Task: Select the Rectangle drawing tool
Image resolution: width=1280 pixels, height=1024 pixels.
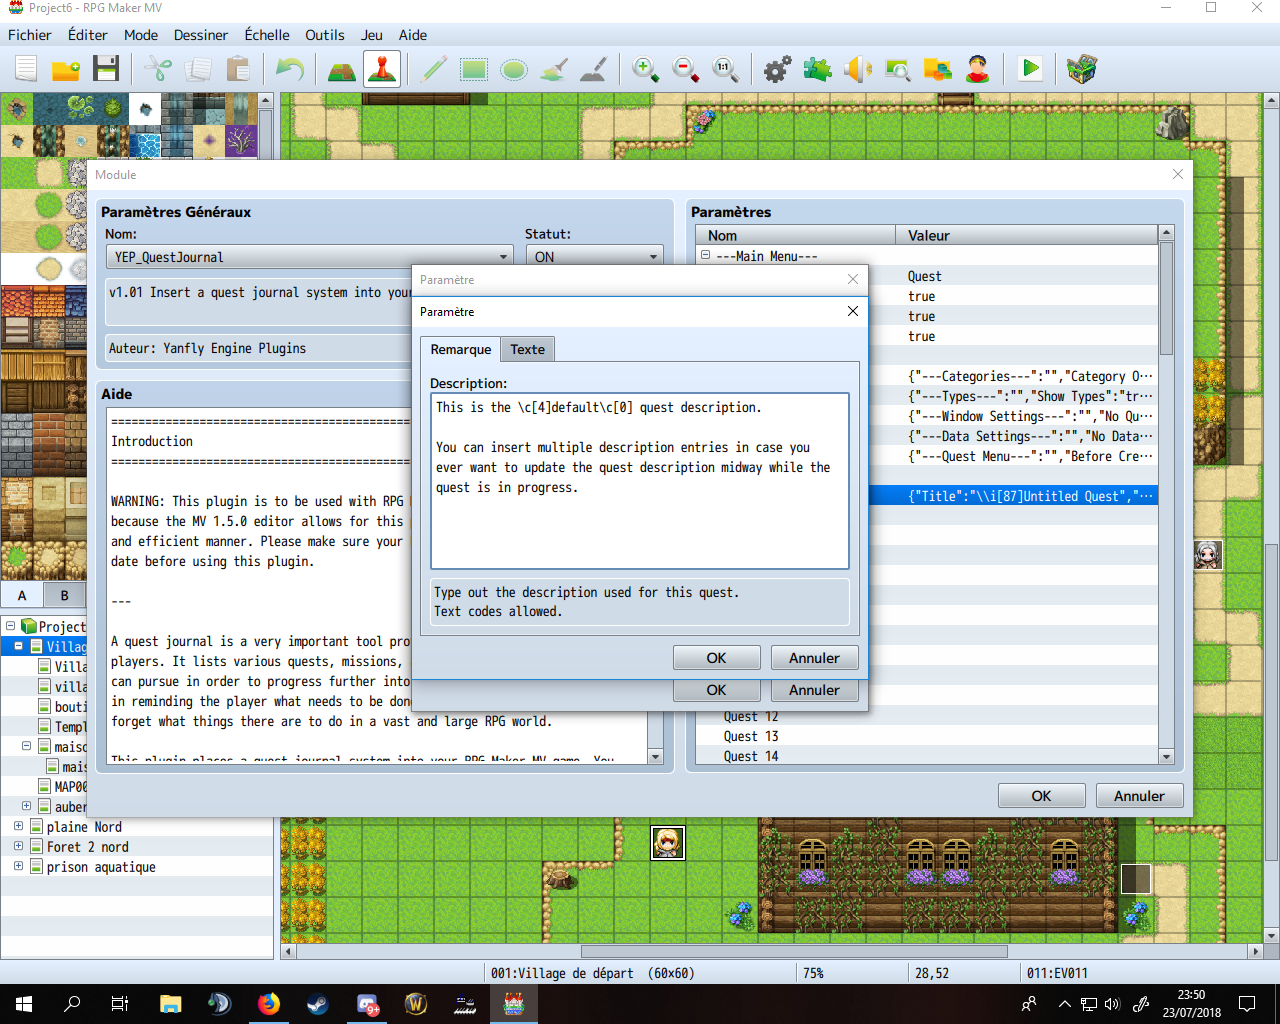Action: (474, 69)
